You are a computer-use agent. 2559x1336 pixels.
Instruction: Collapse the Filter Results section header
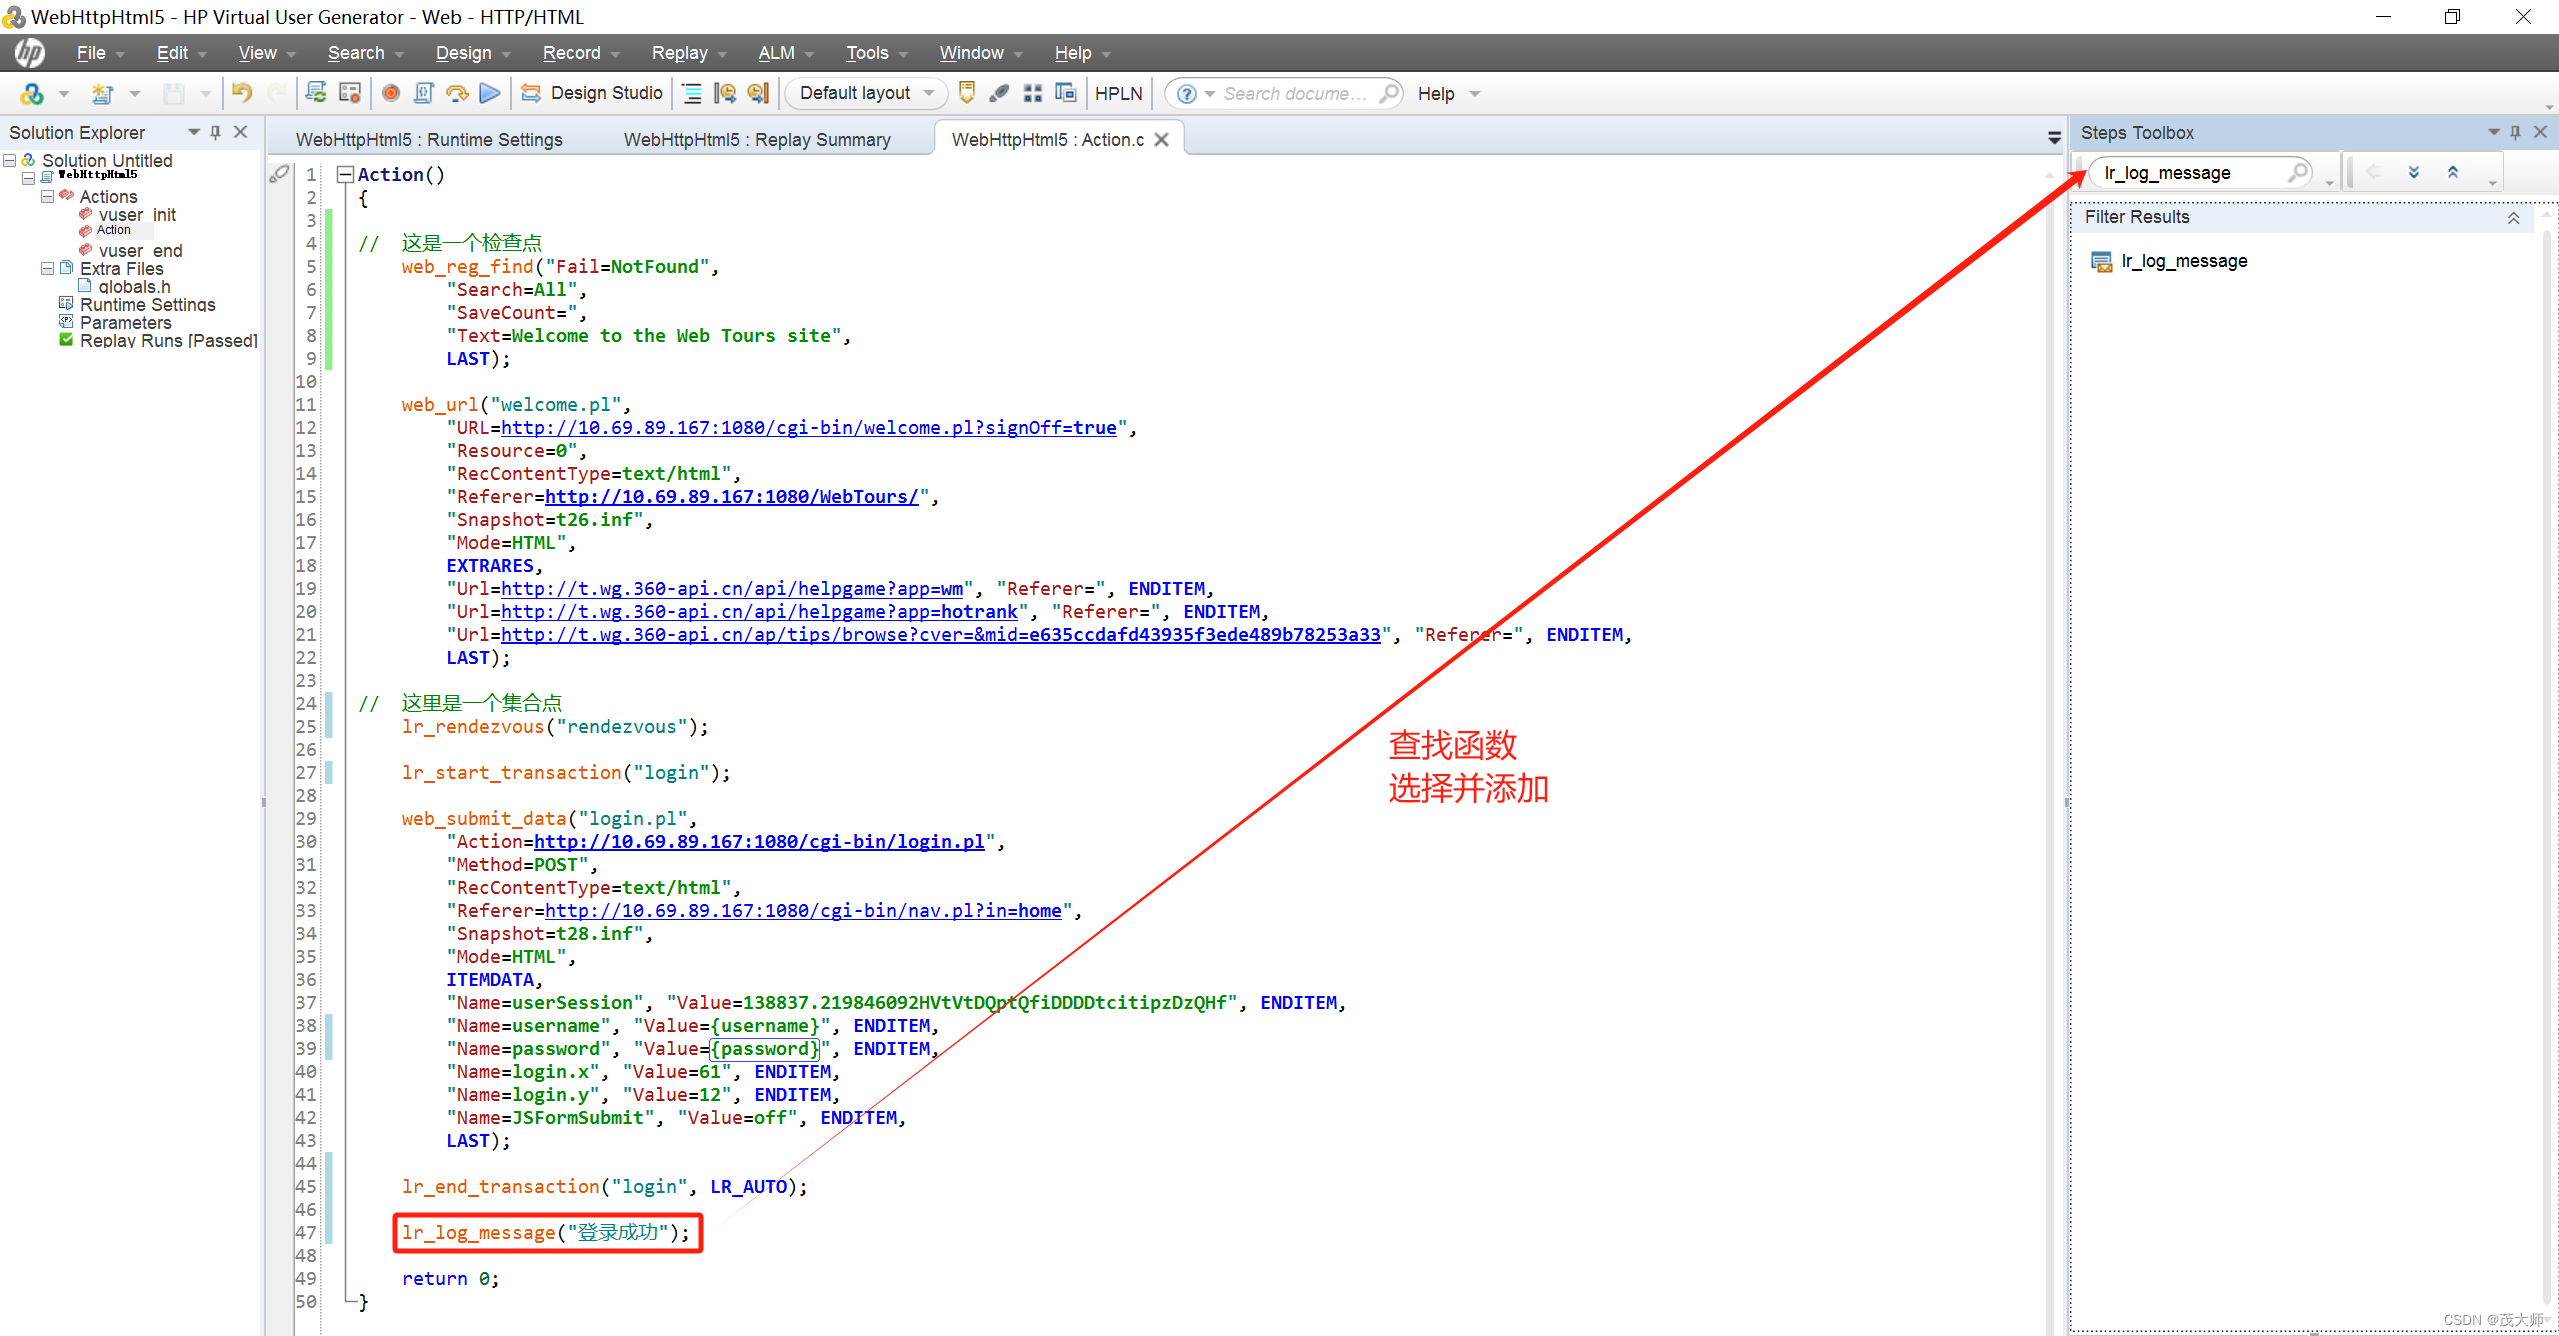(2514, 217)
